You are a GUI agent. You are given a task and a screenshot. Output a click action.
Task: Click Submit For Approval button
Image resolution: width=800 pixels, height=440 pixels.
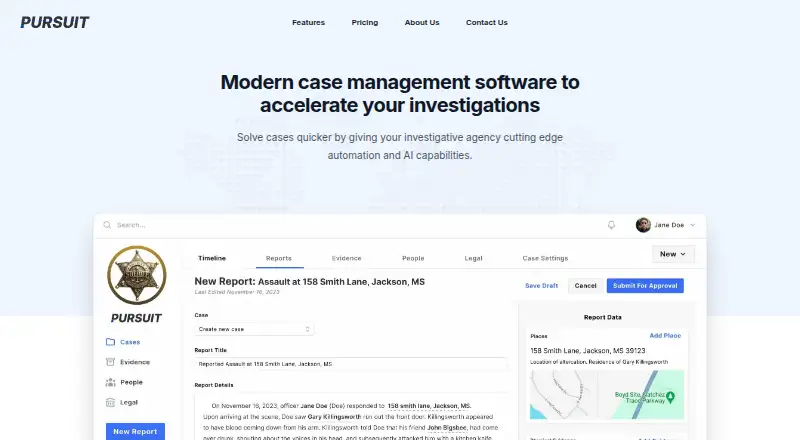click(x=645, y=286)
